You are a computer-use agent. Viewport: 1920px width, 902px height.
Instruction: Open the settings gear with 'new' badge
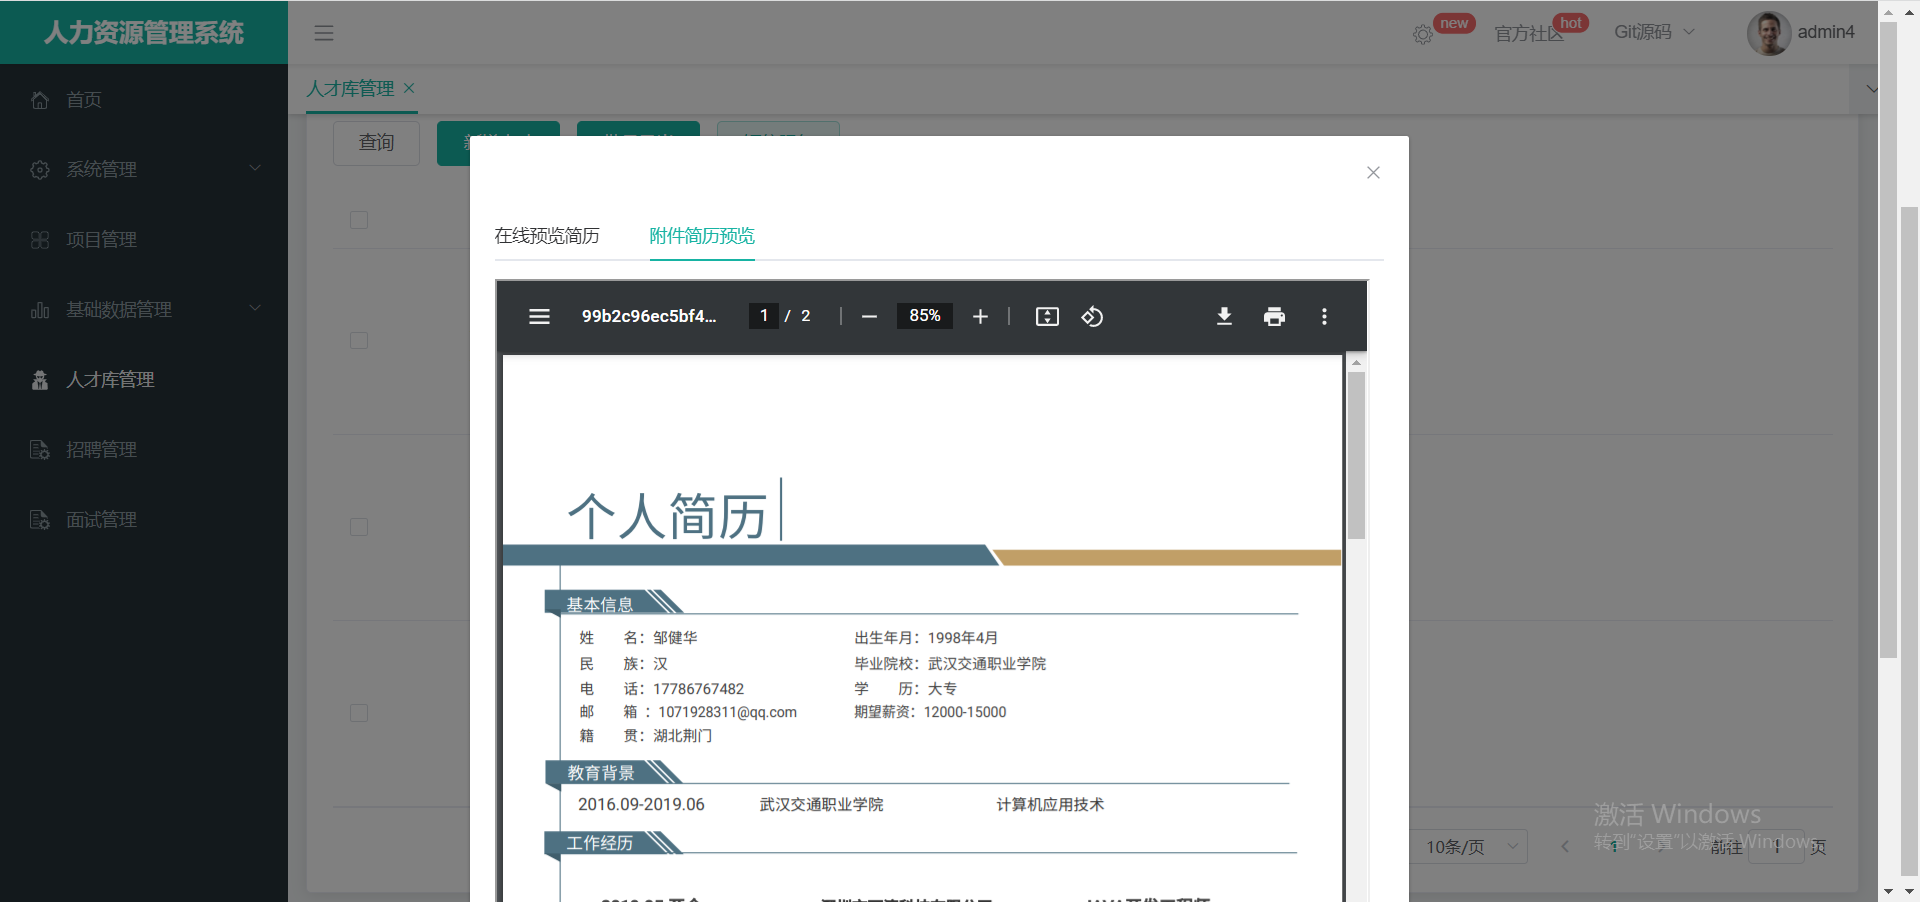click(1422, 33)
